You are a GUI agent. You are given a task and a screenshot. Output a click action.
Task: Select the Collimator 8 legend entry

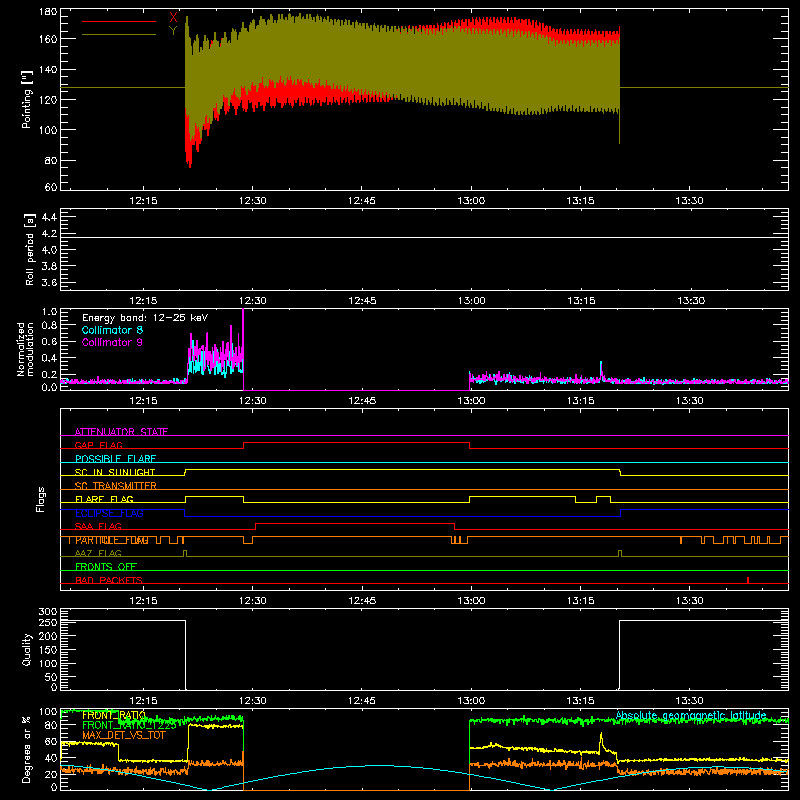112,330
